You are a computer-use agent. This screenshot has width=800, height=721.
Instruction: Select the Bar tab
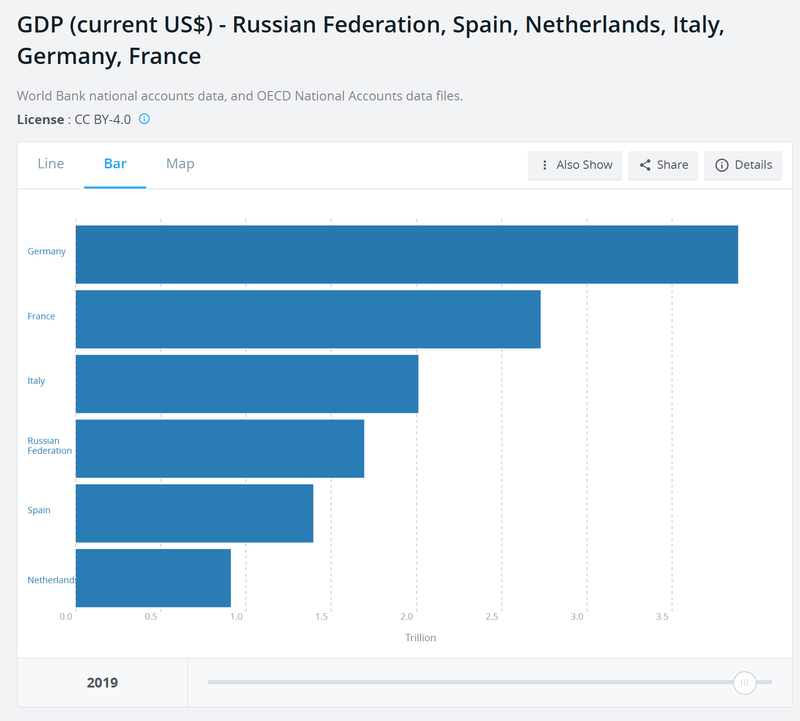115,164
